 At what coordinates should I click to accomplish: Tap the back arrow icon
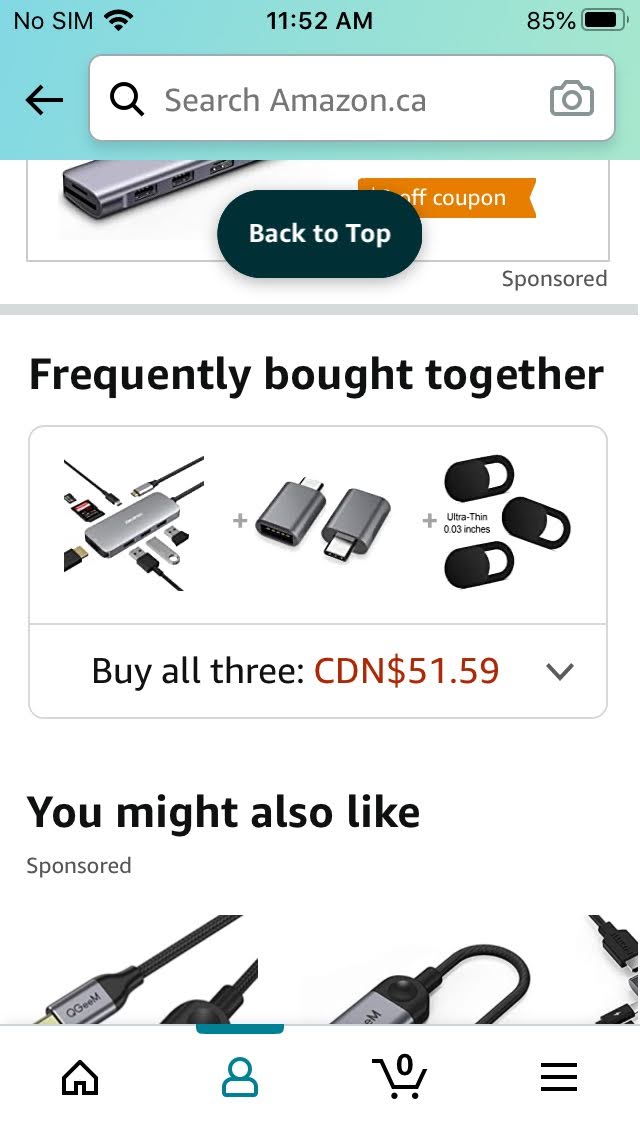[44, 100]
